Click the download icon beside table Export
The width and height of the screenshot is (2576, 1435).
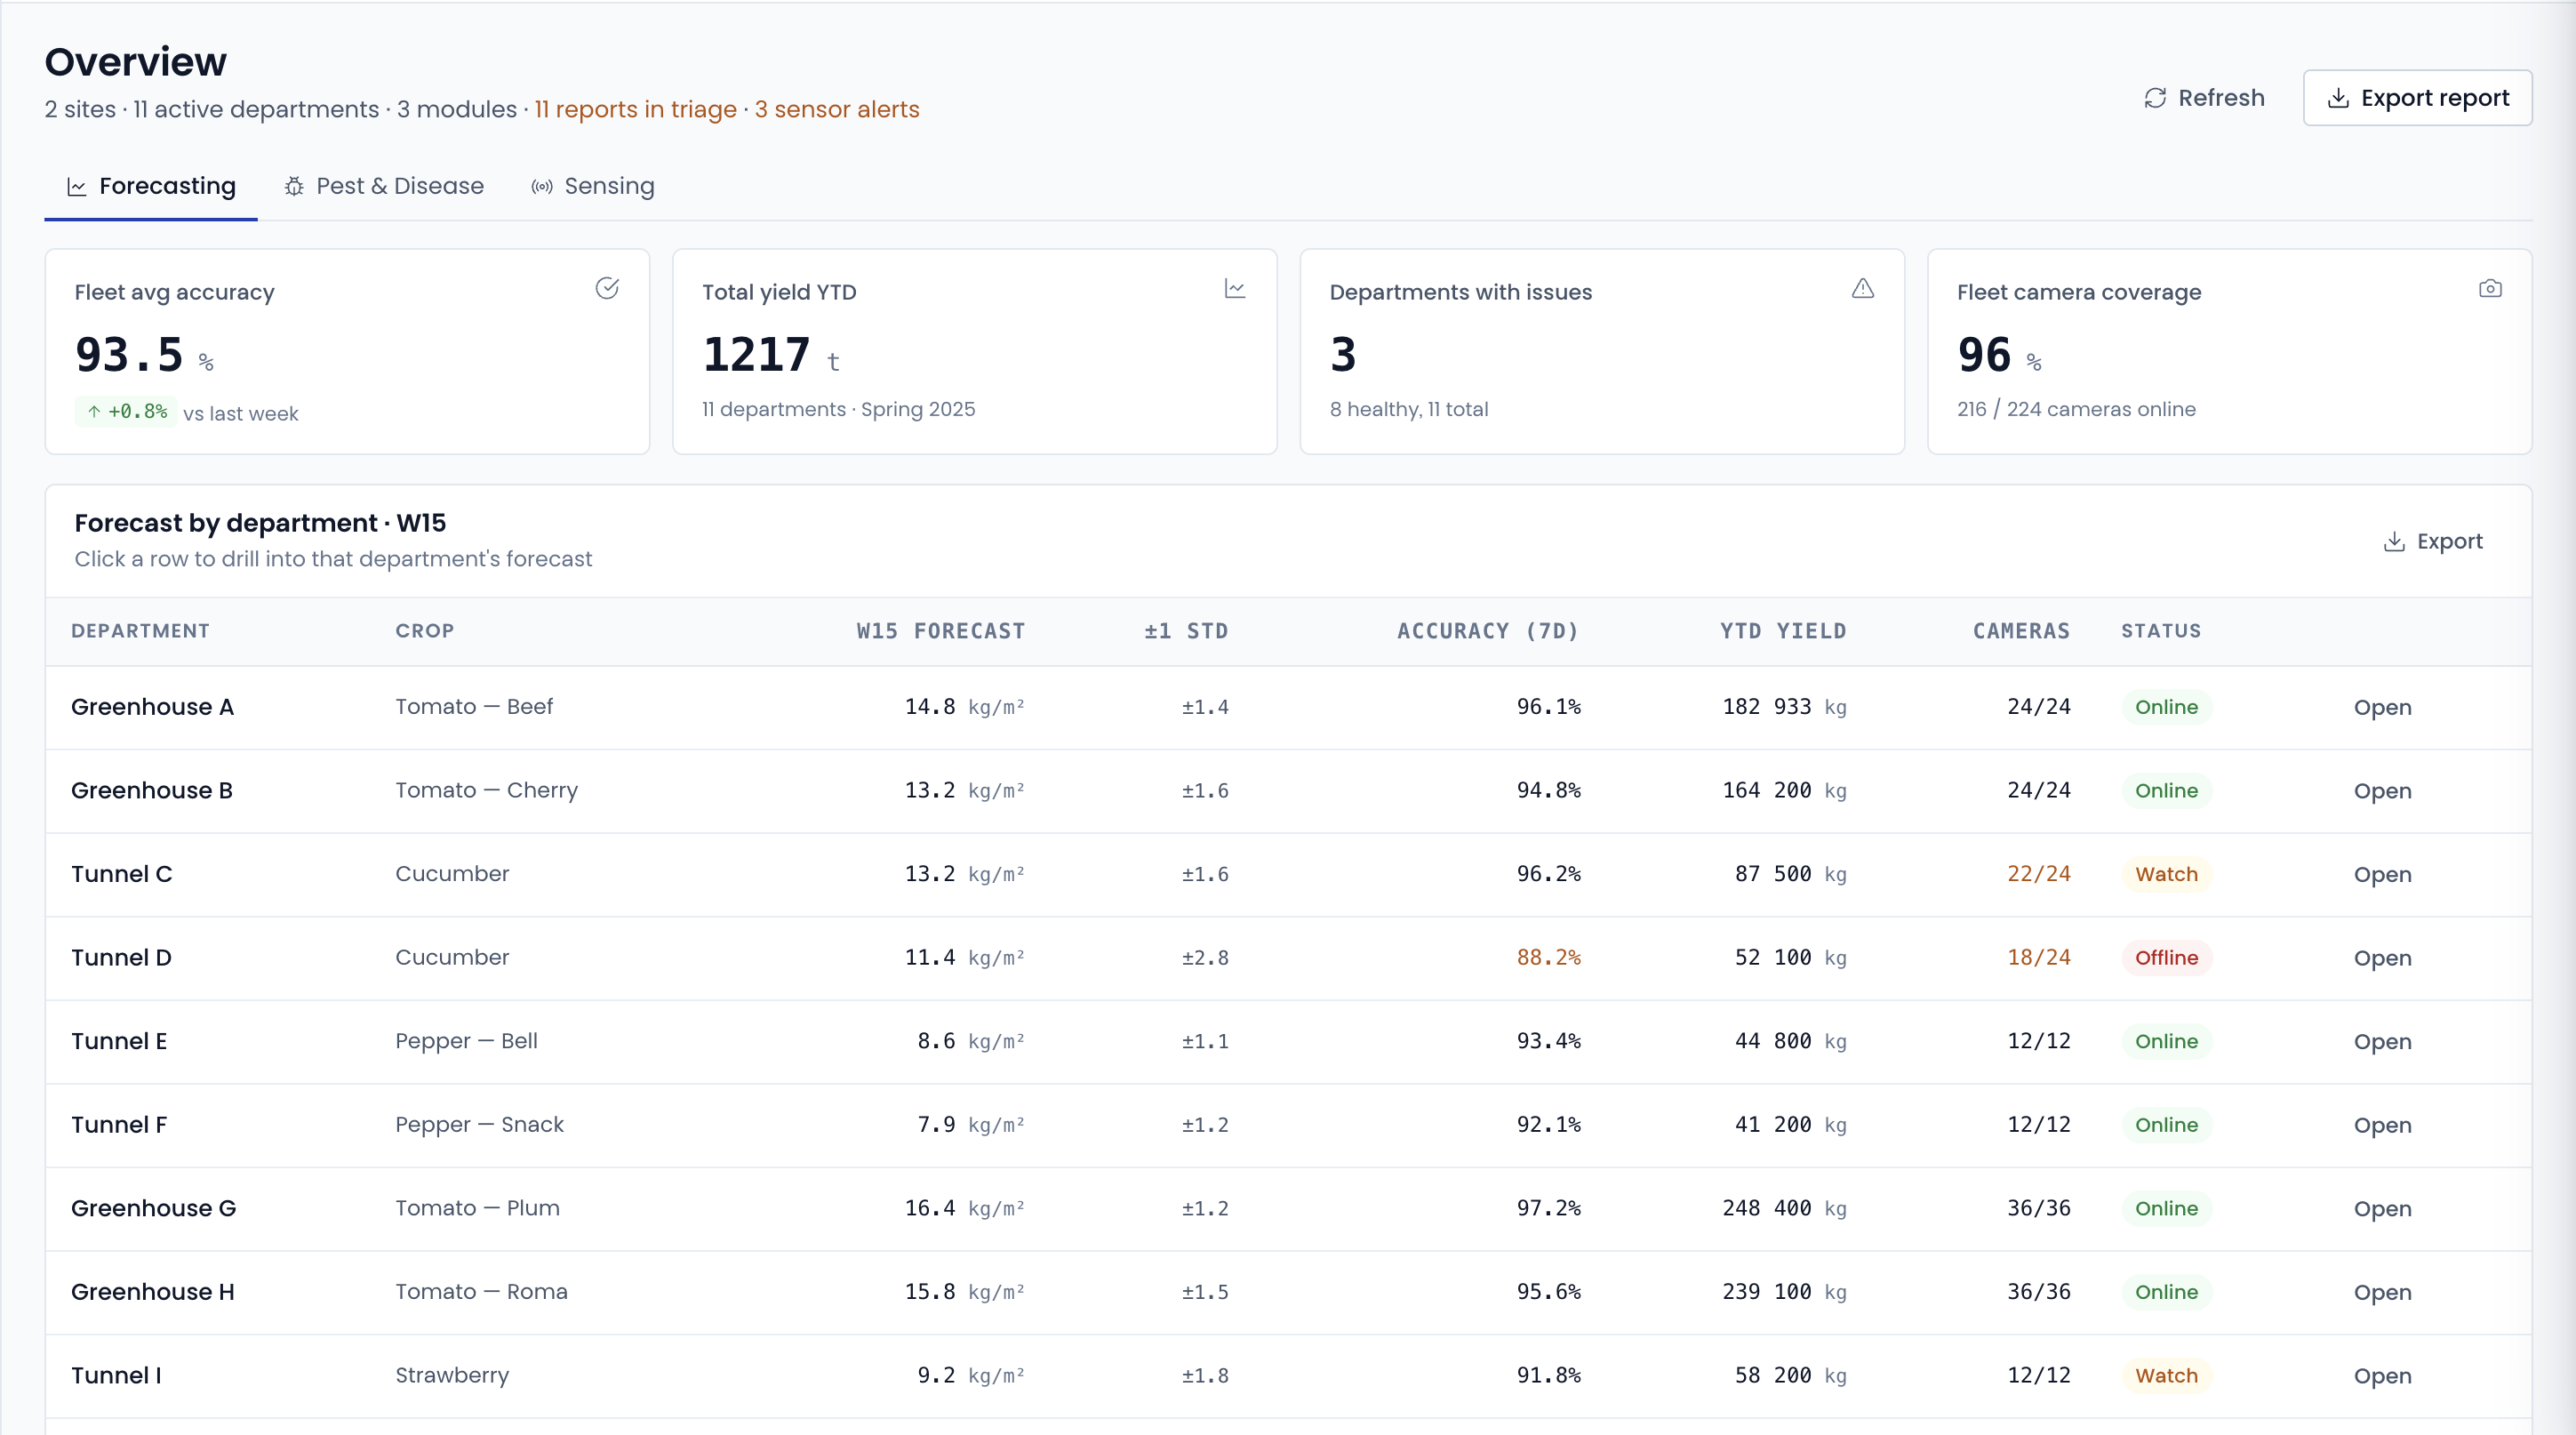[x=2394, y=542]
